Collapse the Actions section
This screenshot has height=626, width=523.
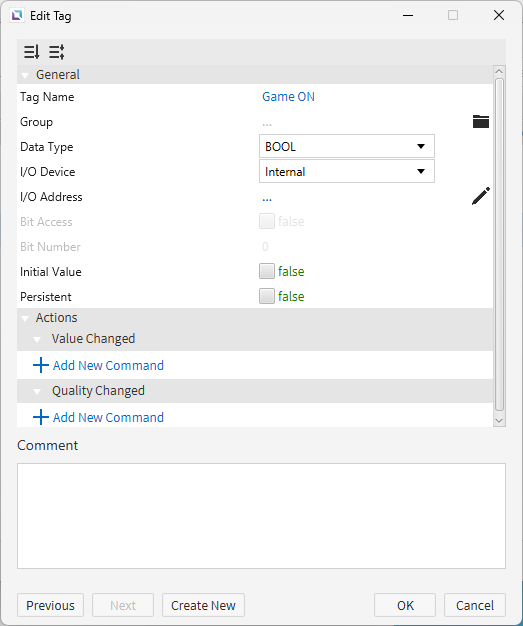tap(25, 319)
